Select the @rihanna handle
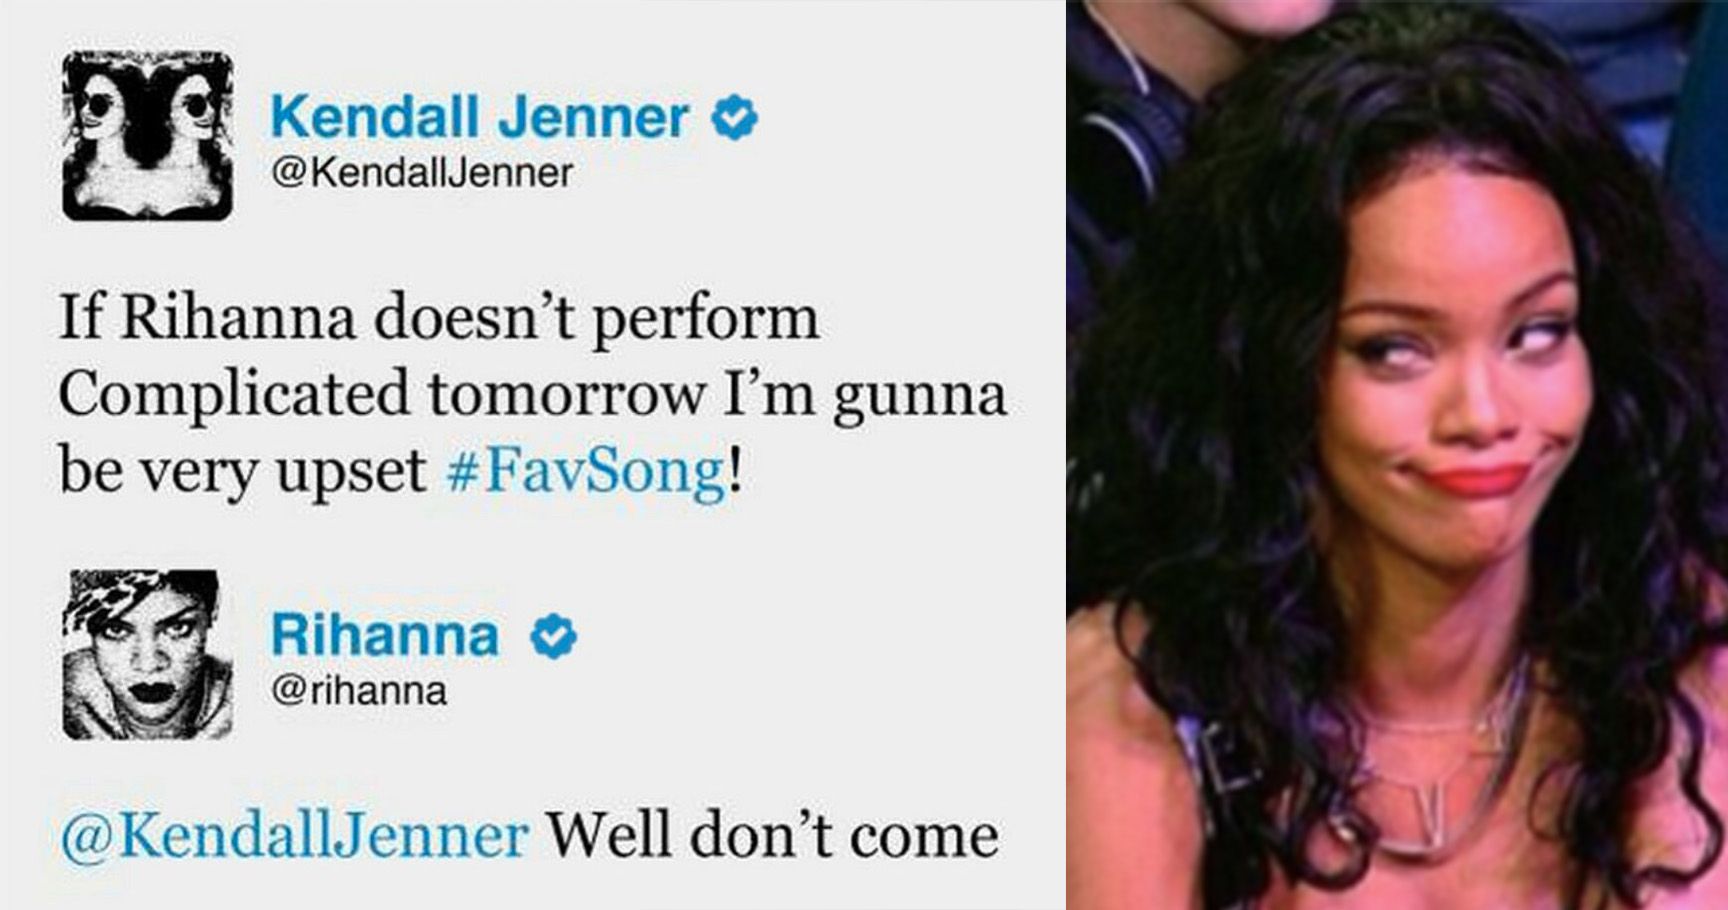 pyautogui.click(x=359, y=691)
